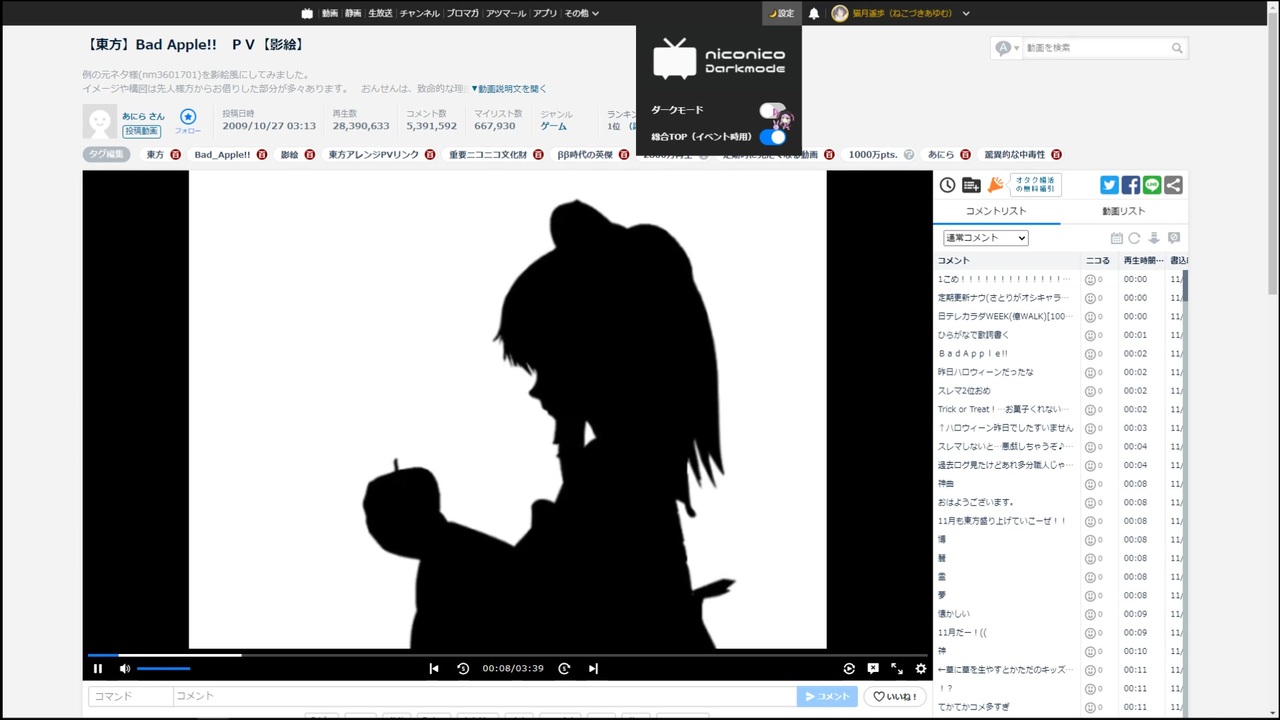
Task: Jump back to the video start
Action: pos(434,669)
